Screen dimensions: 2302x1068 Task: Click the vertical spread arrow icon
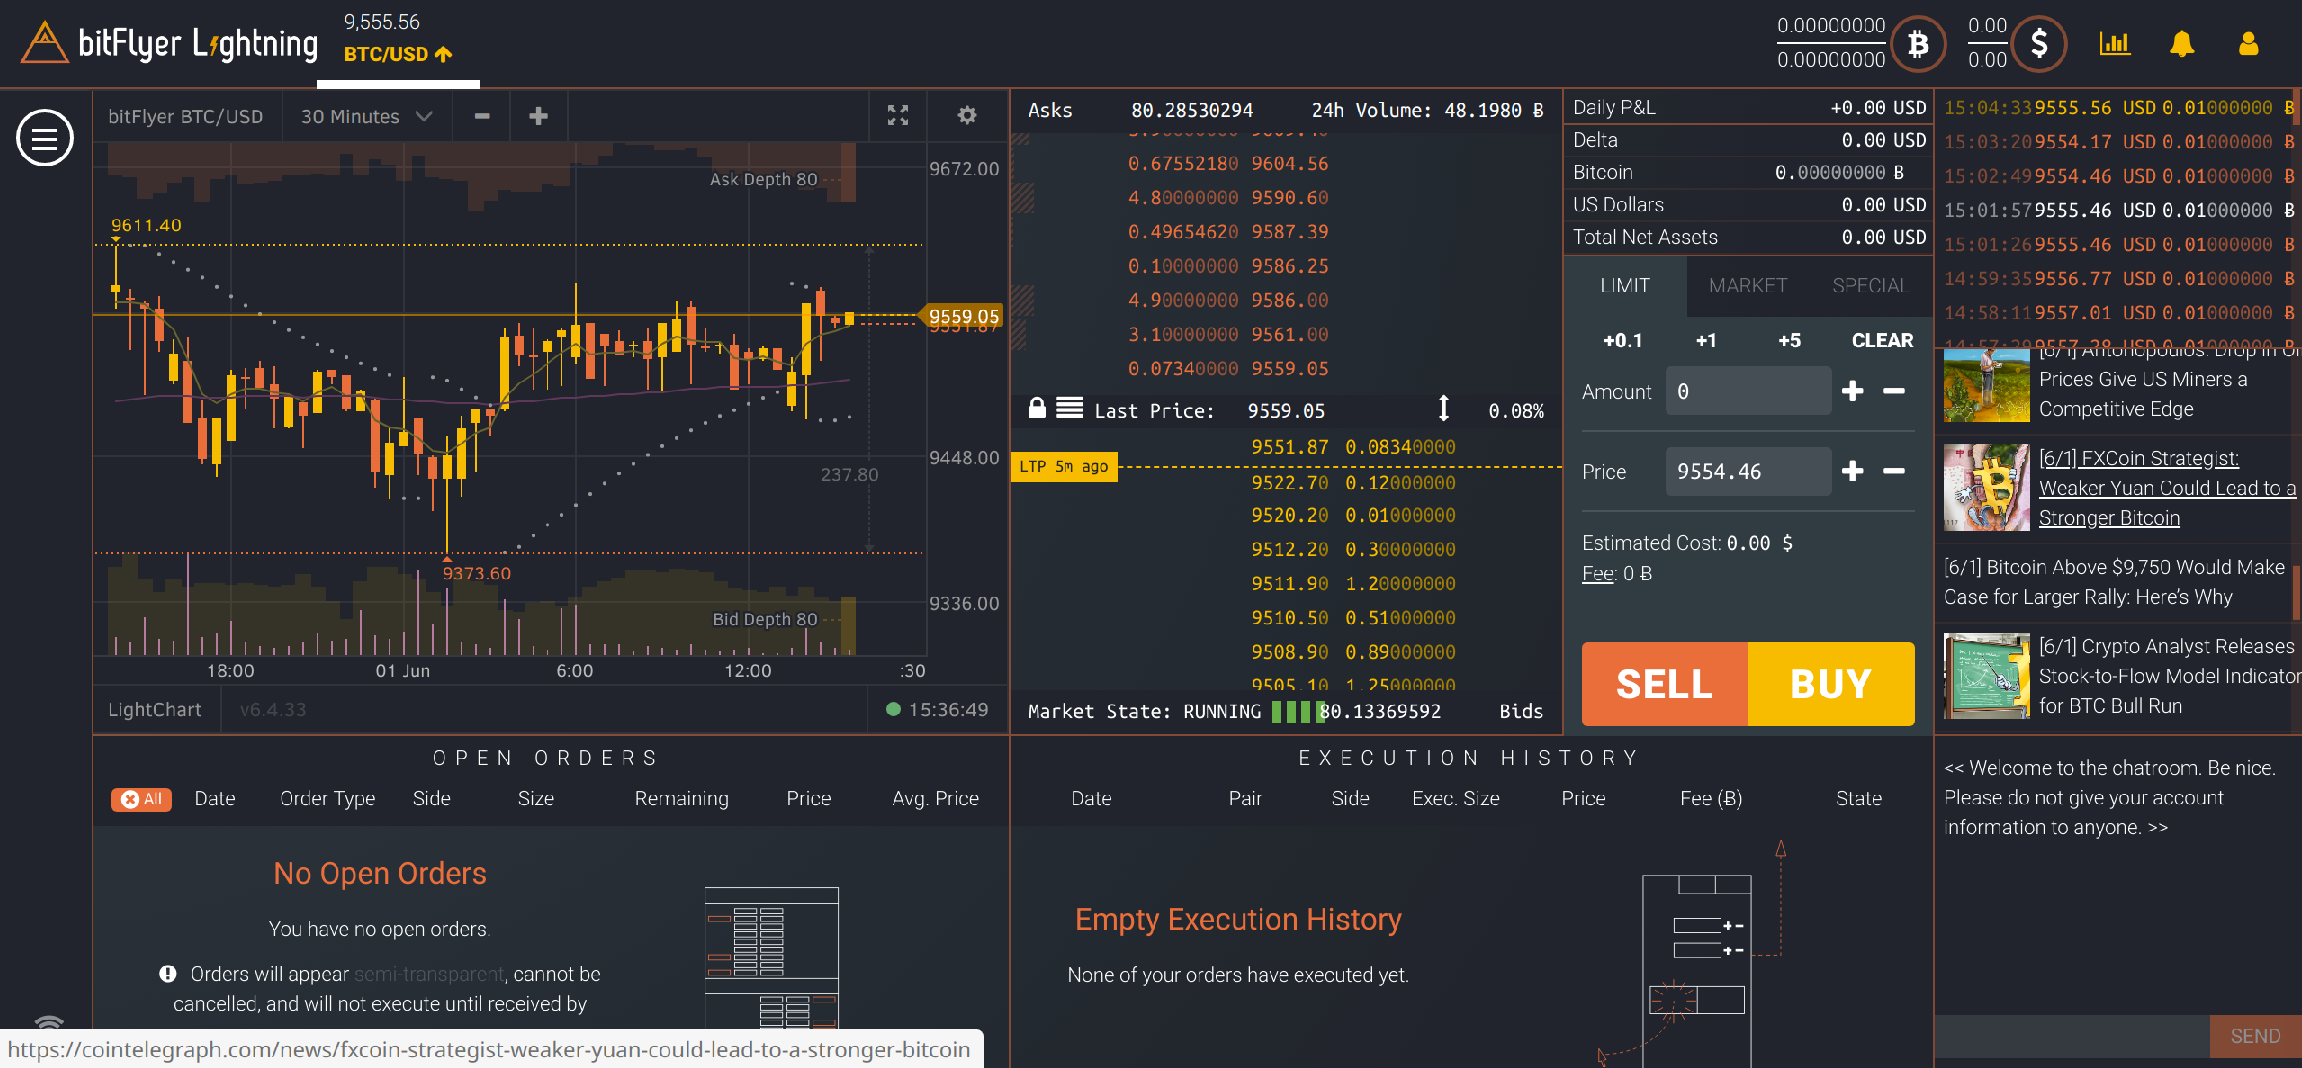click(x=1443, y=408)
